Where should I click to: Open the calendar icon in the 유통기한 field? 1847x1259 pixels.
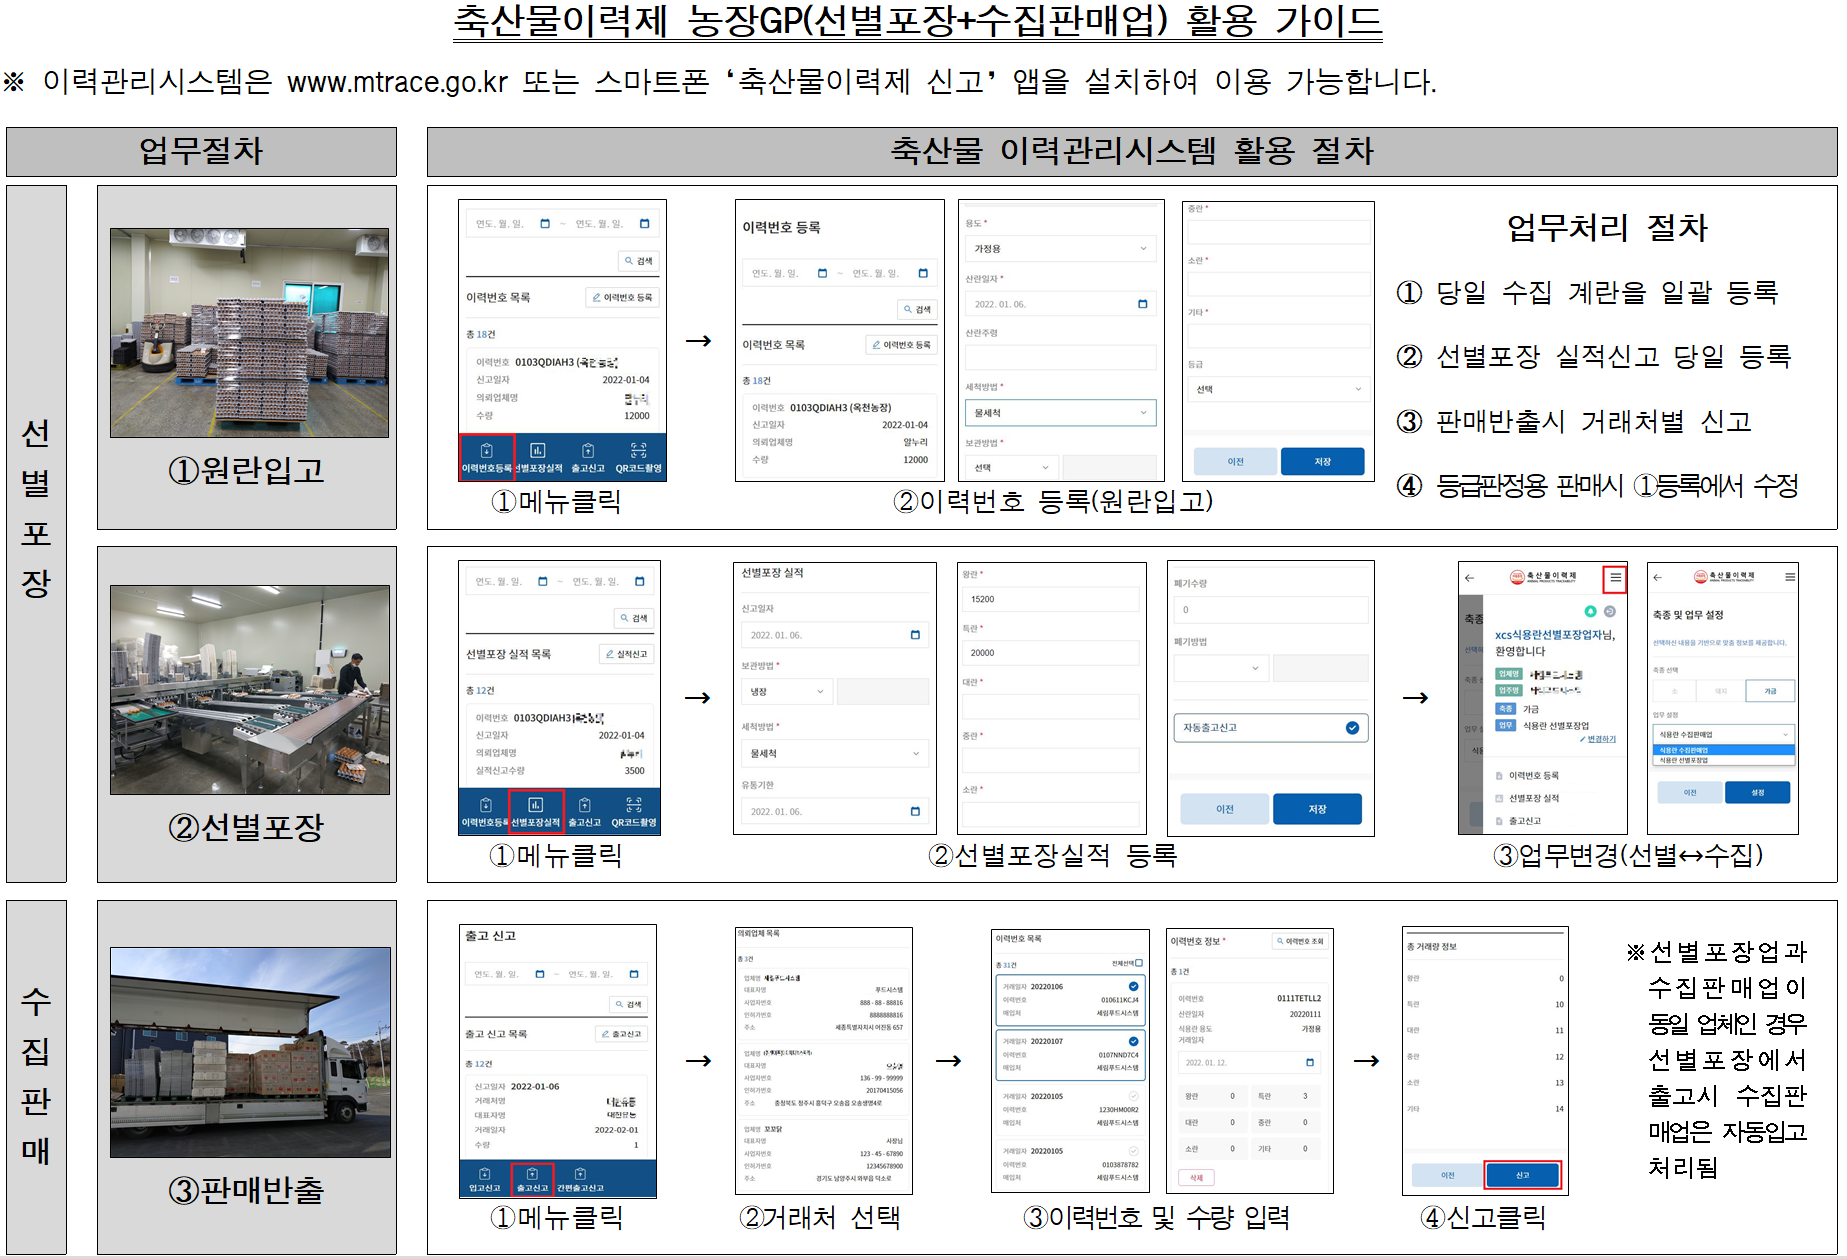point(915,811)
